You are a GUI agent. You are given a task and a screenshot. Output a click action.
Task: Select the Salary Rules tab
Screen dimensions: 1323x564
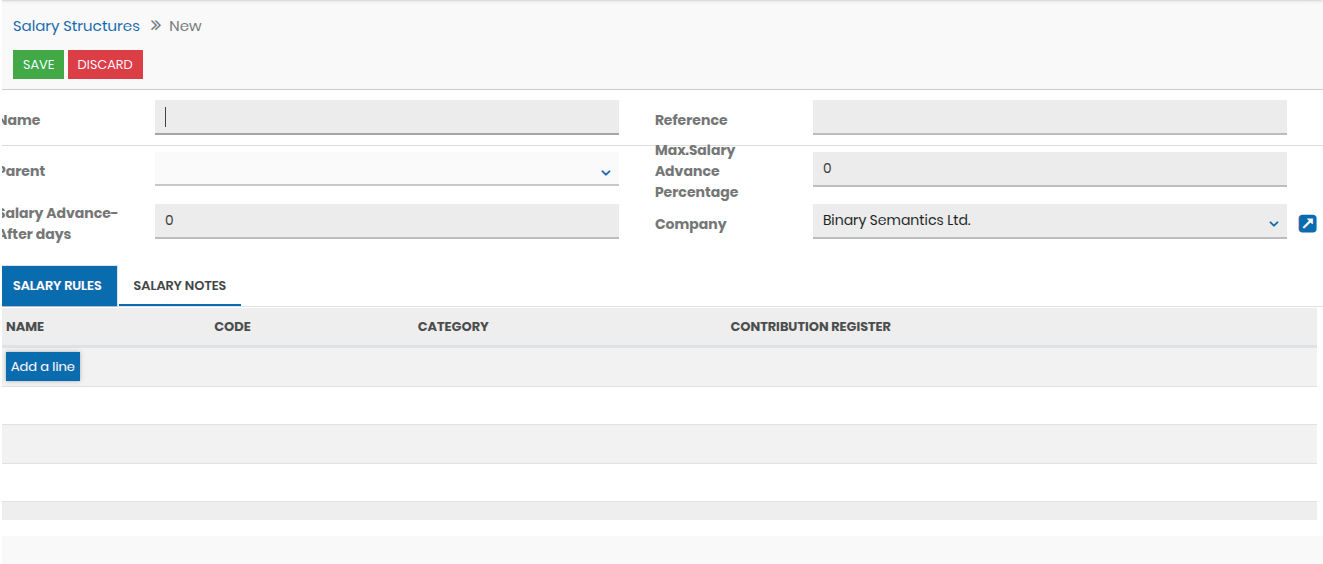coord(58,286)
